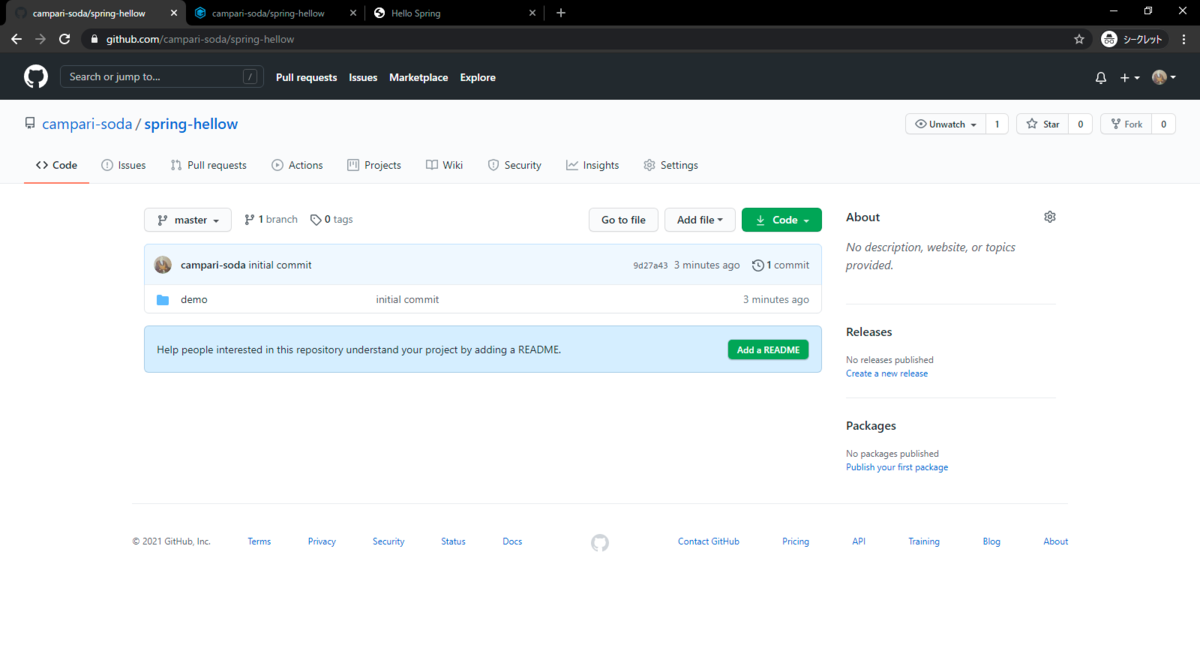Open the demo folder

click(194, 300)
